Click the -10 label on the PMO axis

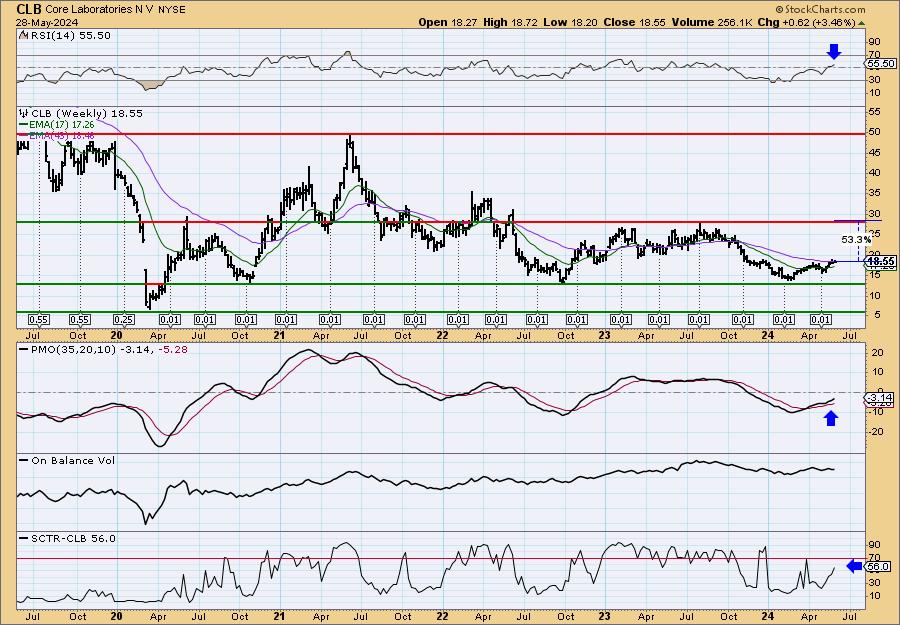(876, 412)
